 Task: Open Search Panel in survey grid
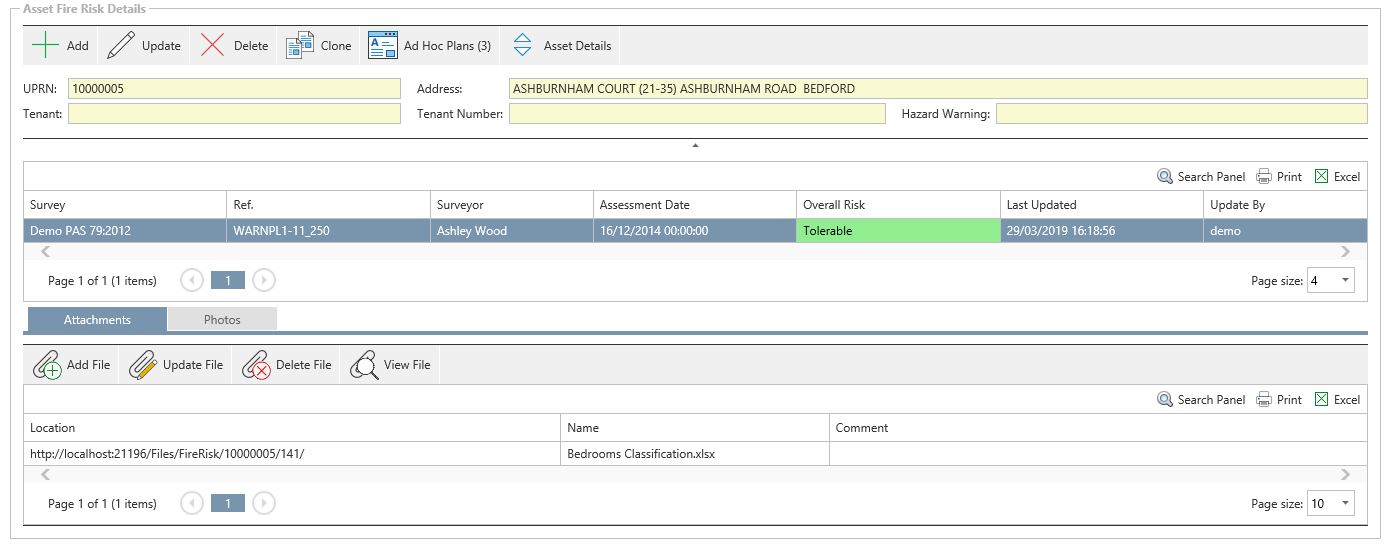pos(1201,177)
